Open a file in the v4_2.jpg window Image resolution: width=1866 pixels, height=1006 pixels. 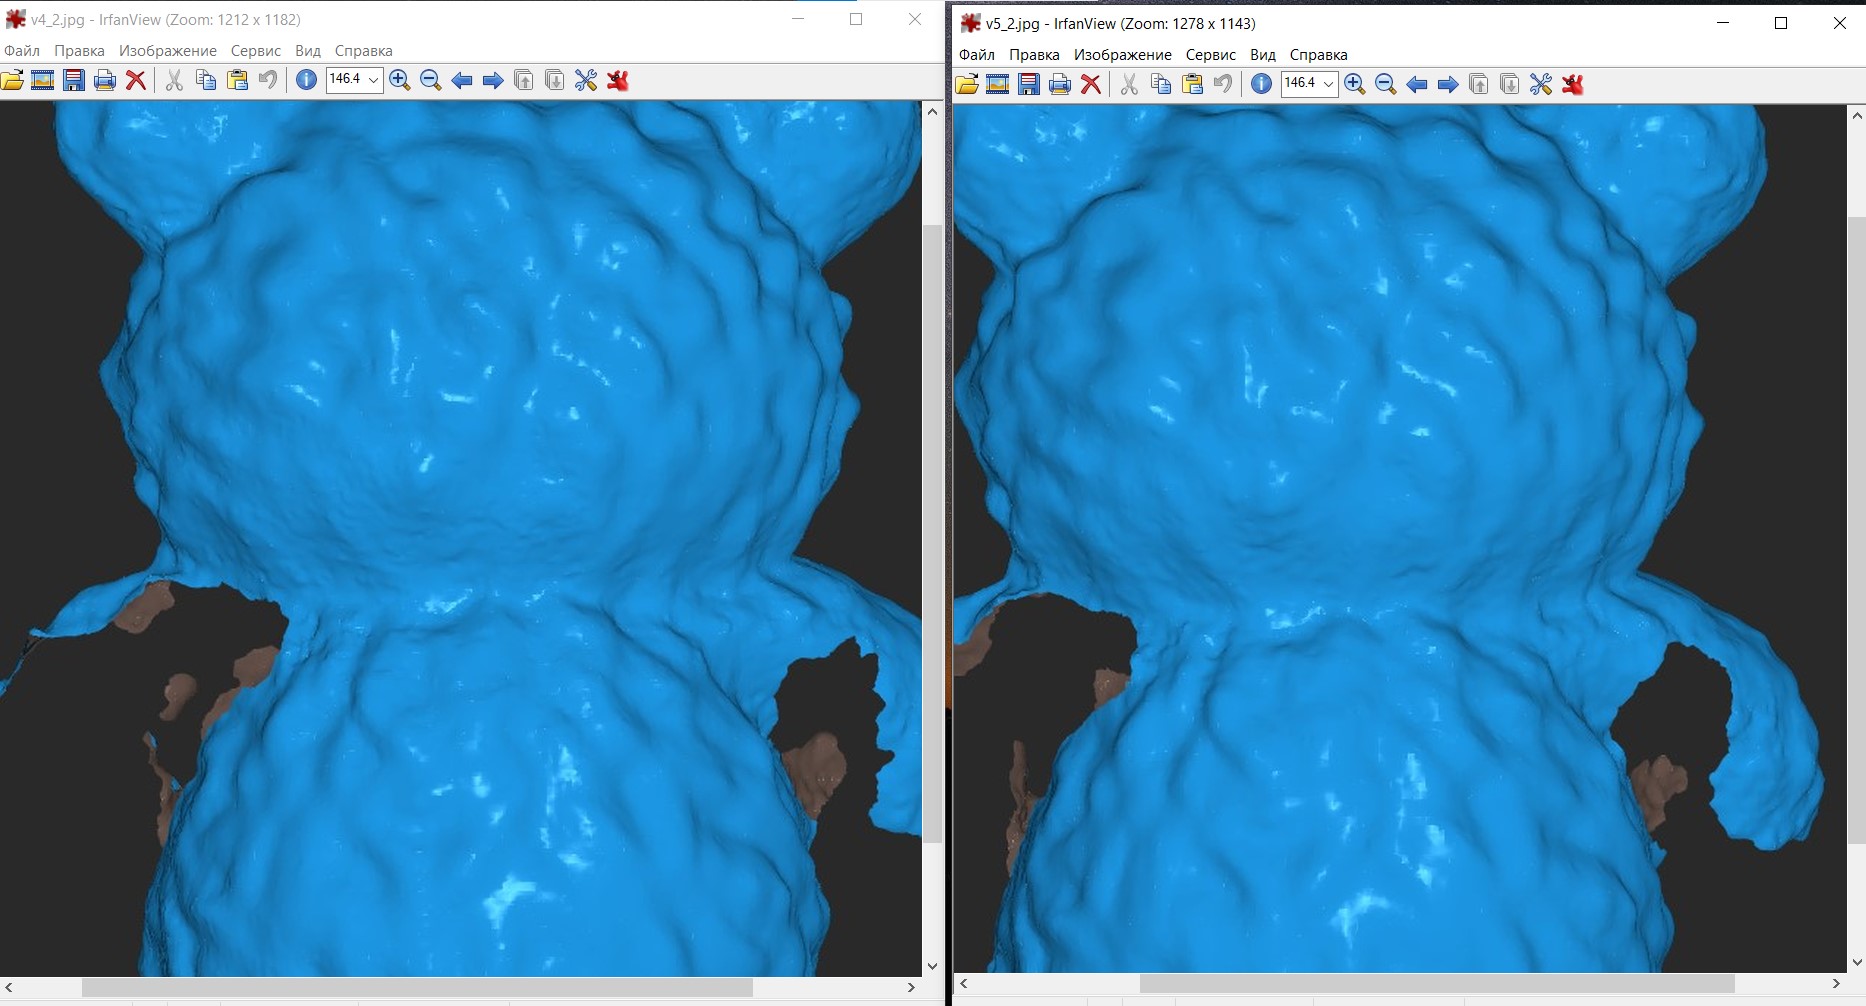pyautogui.click(x=12, y=80)
